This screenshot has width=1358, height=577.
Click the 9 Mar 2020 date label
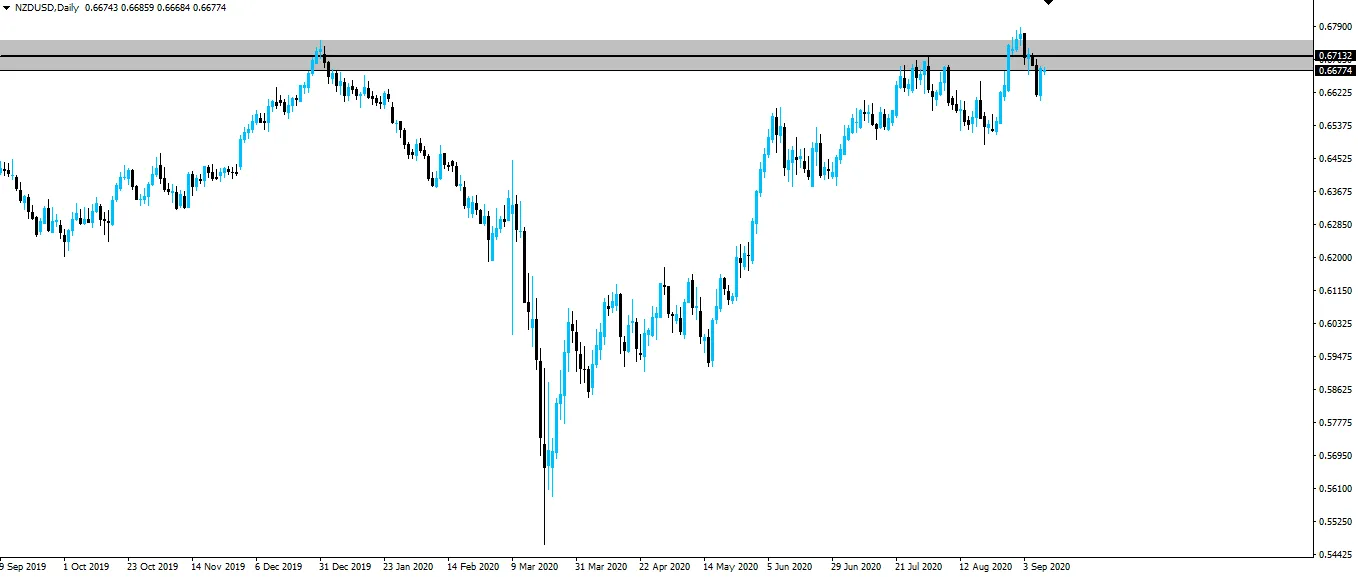[x=535, y=566]
